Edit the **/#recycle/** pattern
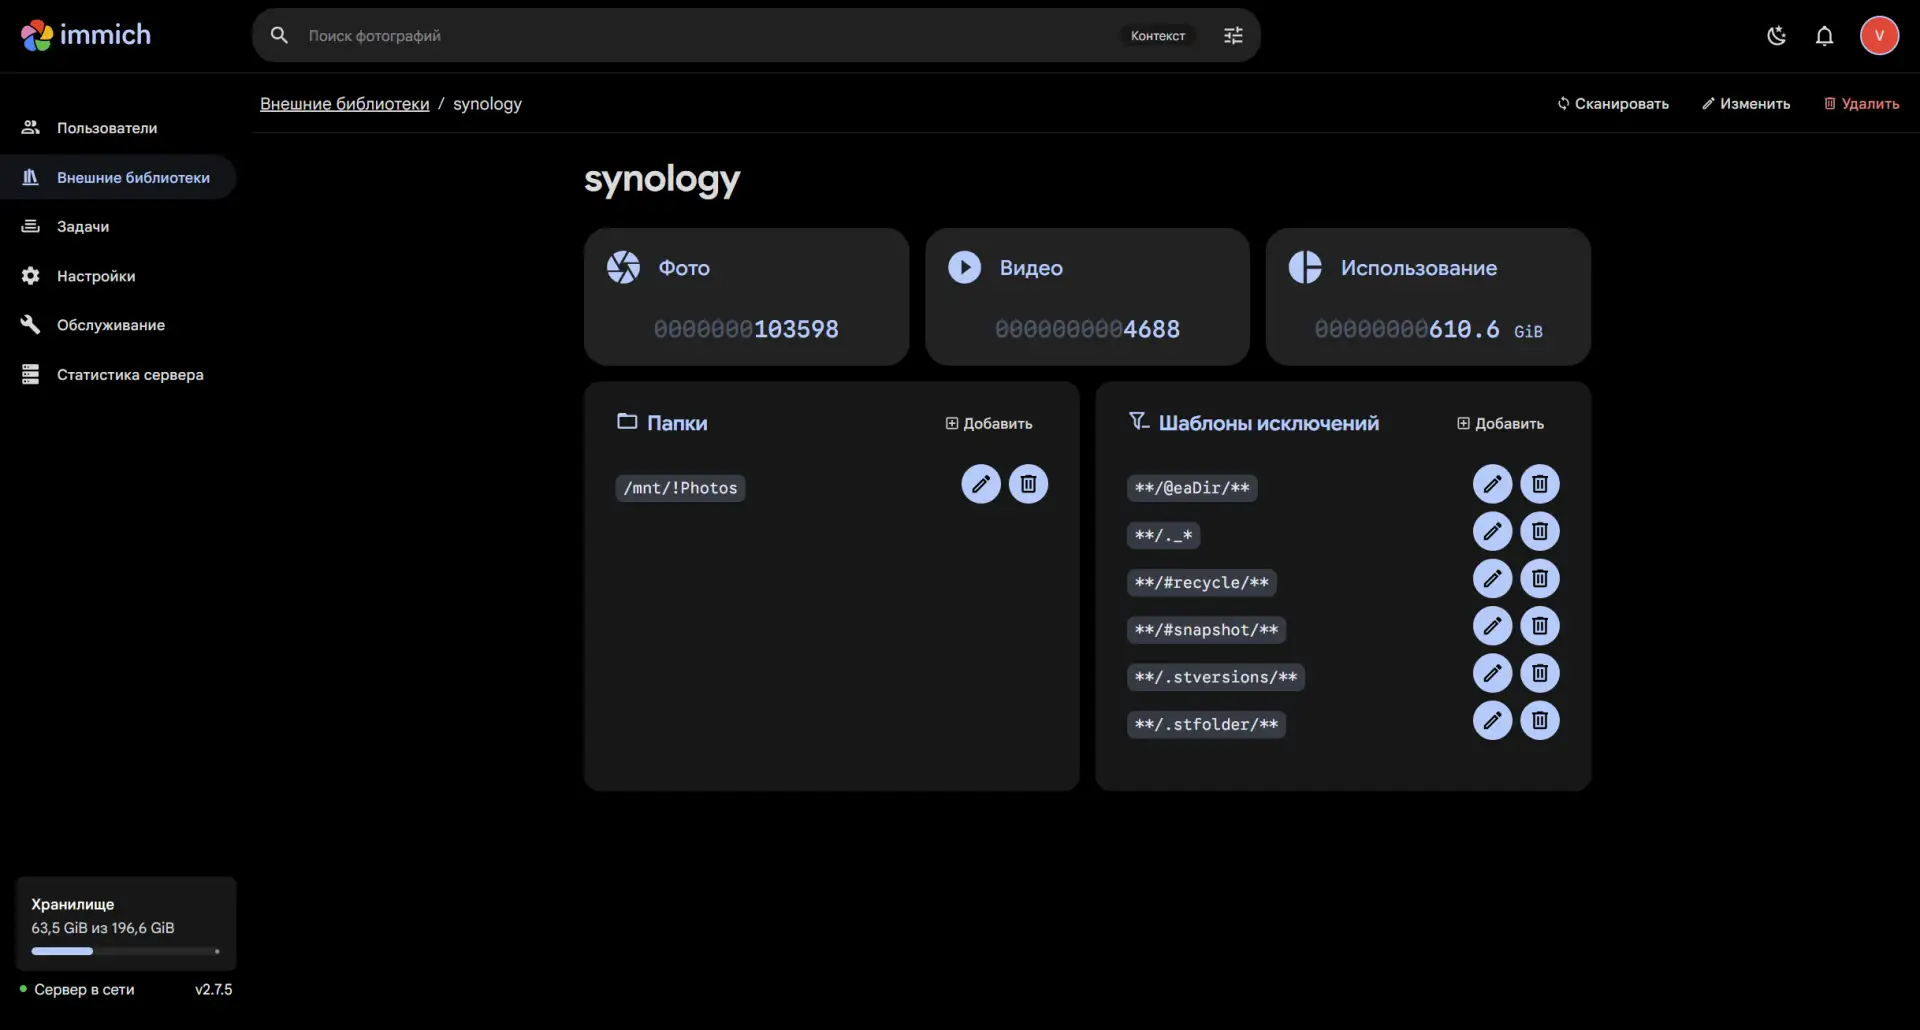Image resolution: width=1920 pixels, height=1030 pixels. [x=1492, y=579]
